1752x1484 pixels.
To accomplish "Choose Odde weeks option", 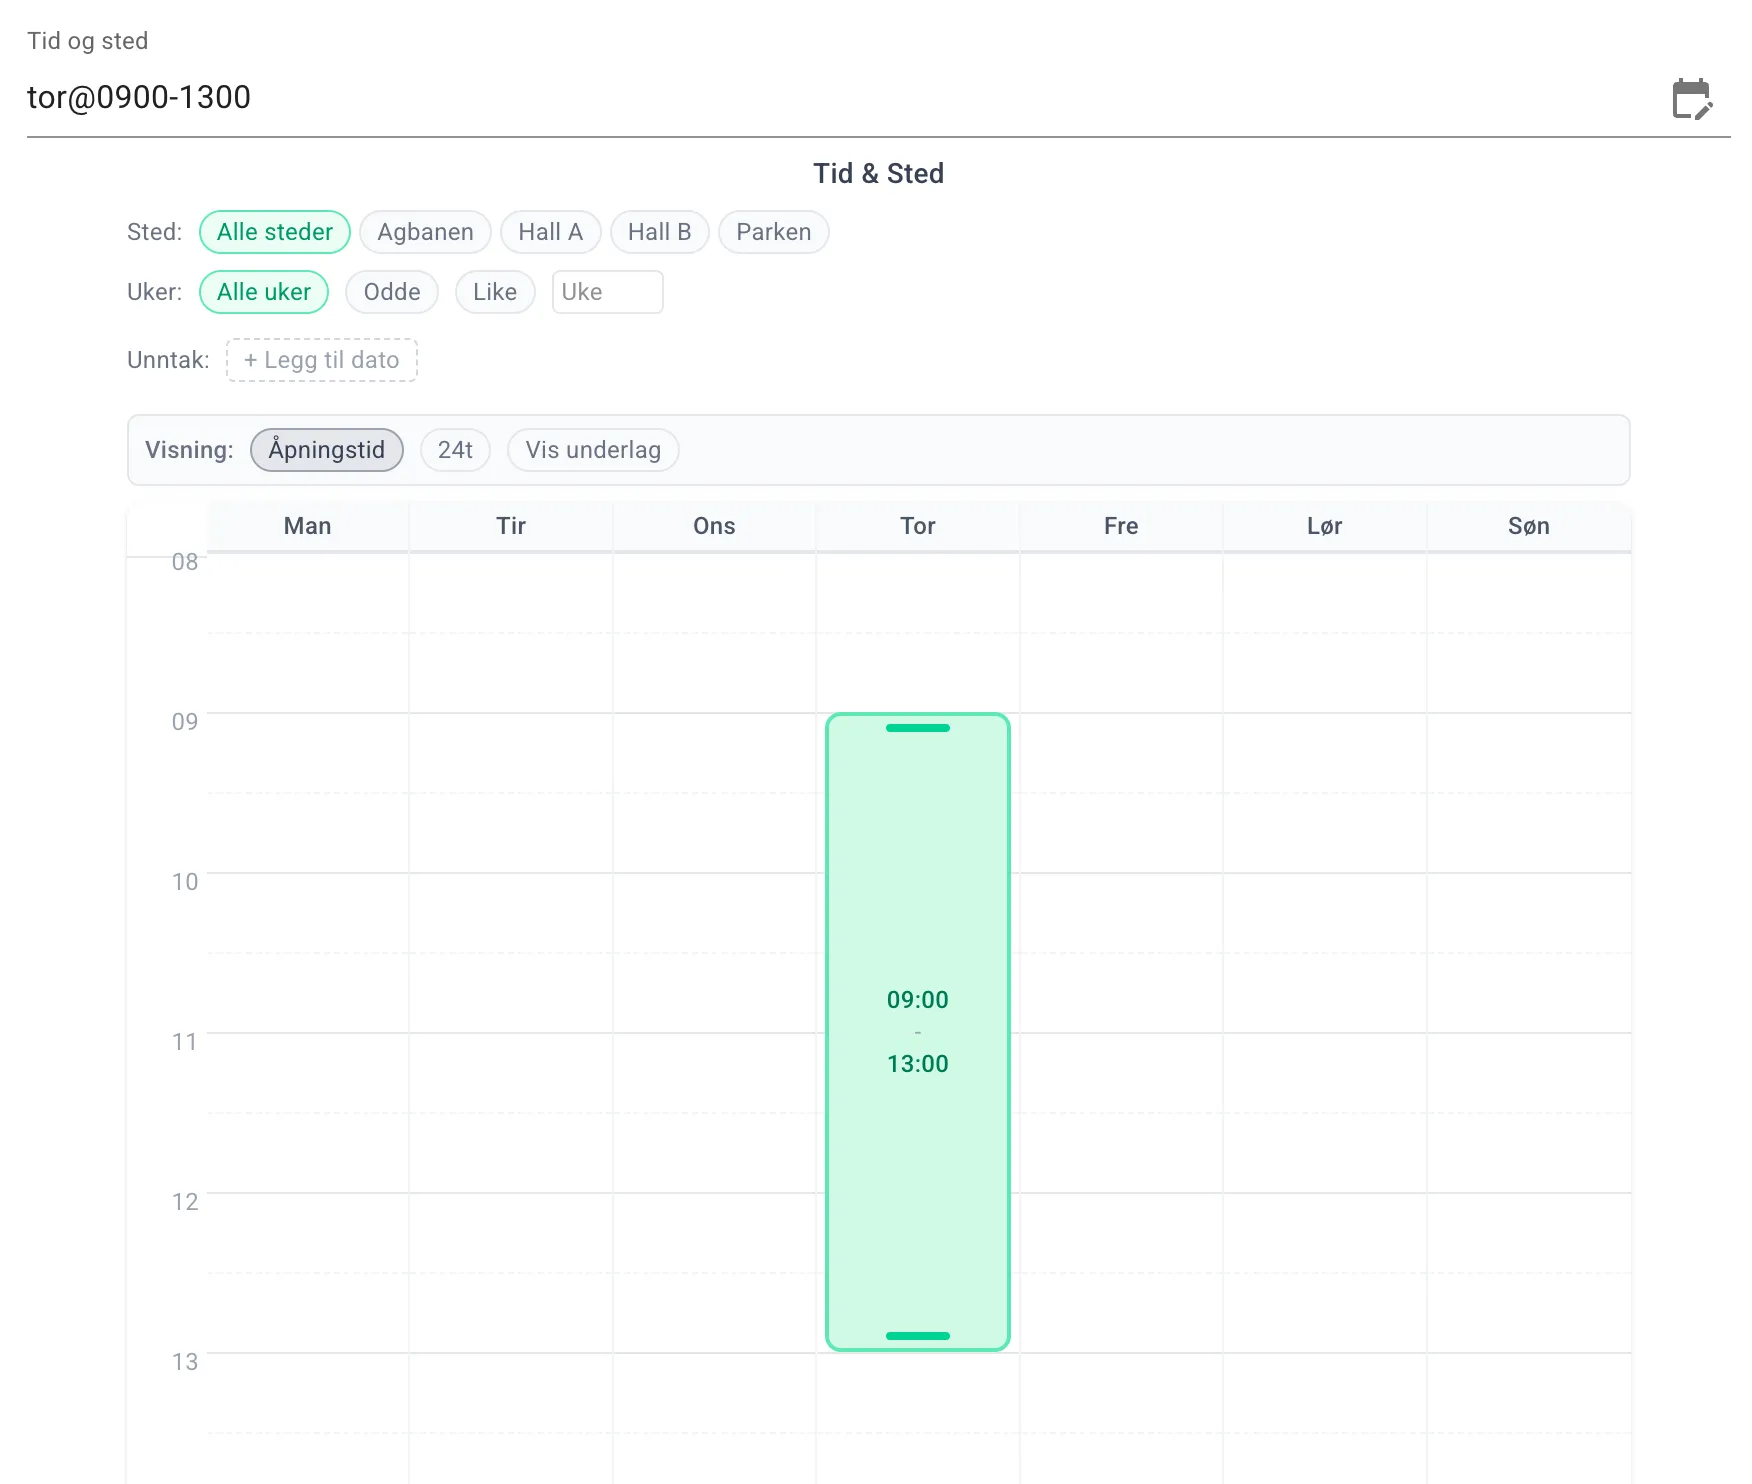I will click(x=391, y=292).
